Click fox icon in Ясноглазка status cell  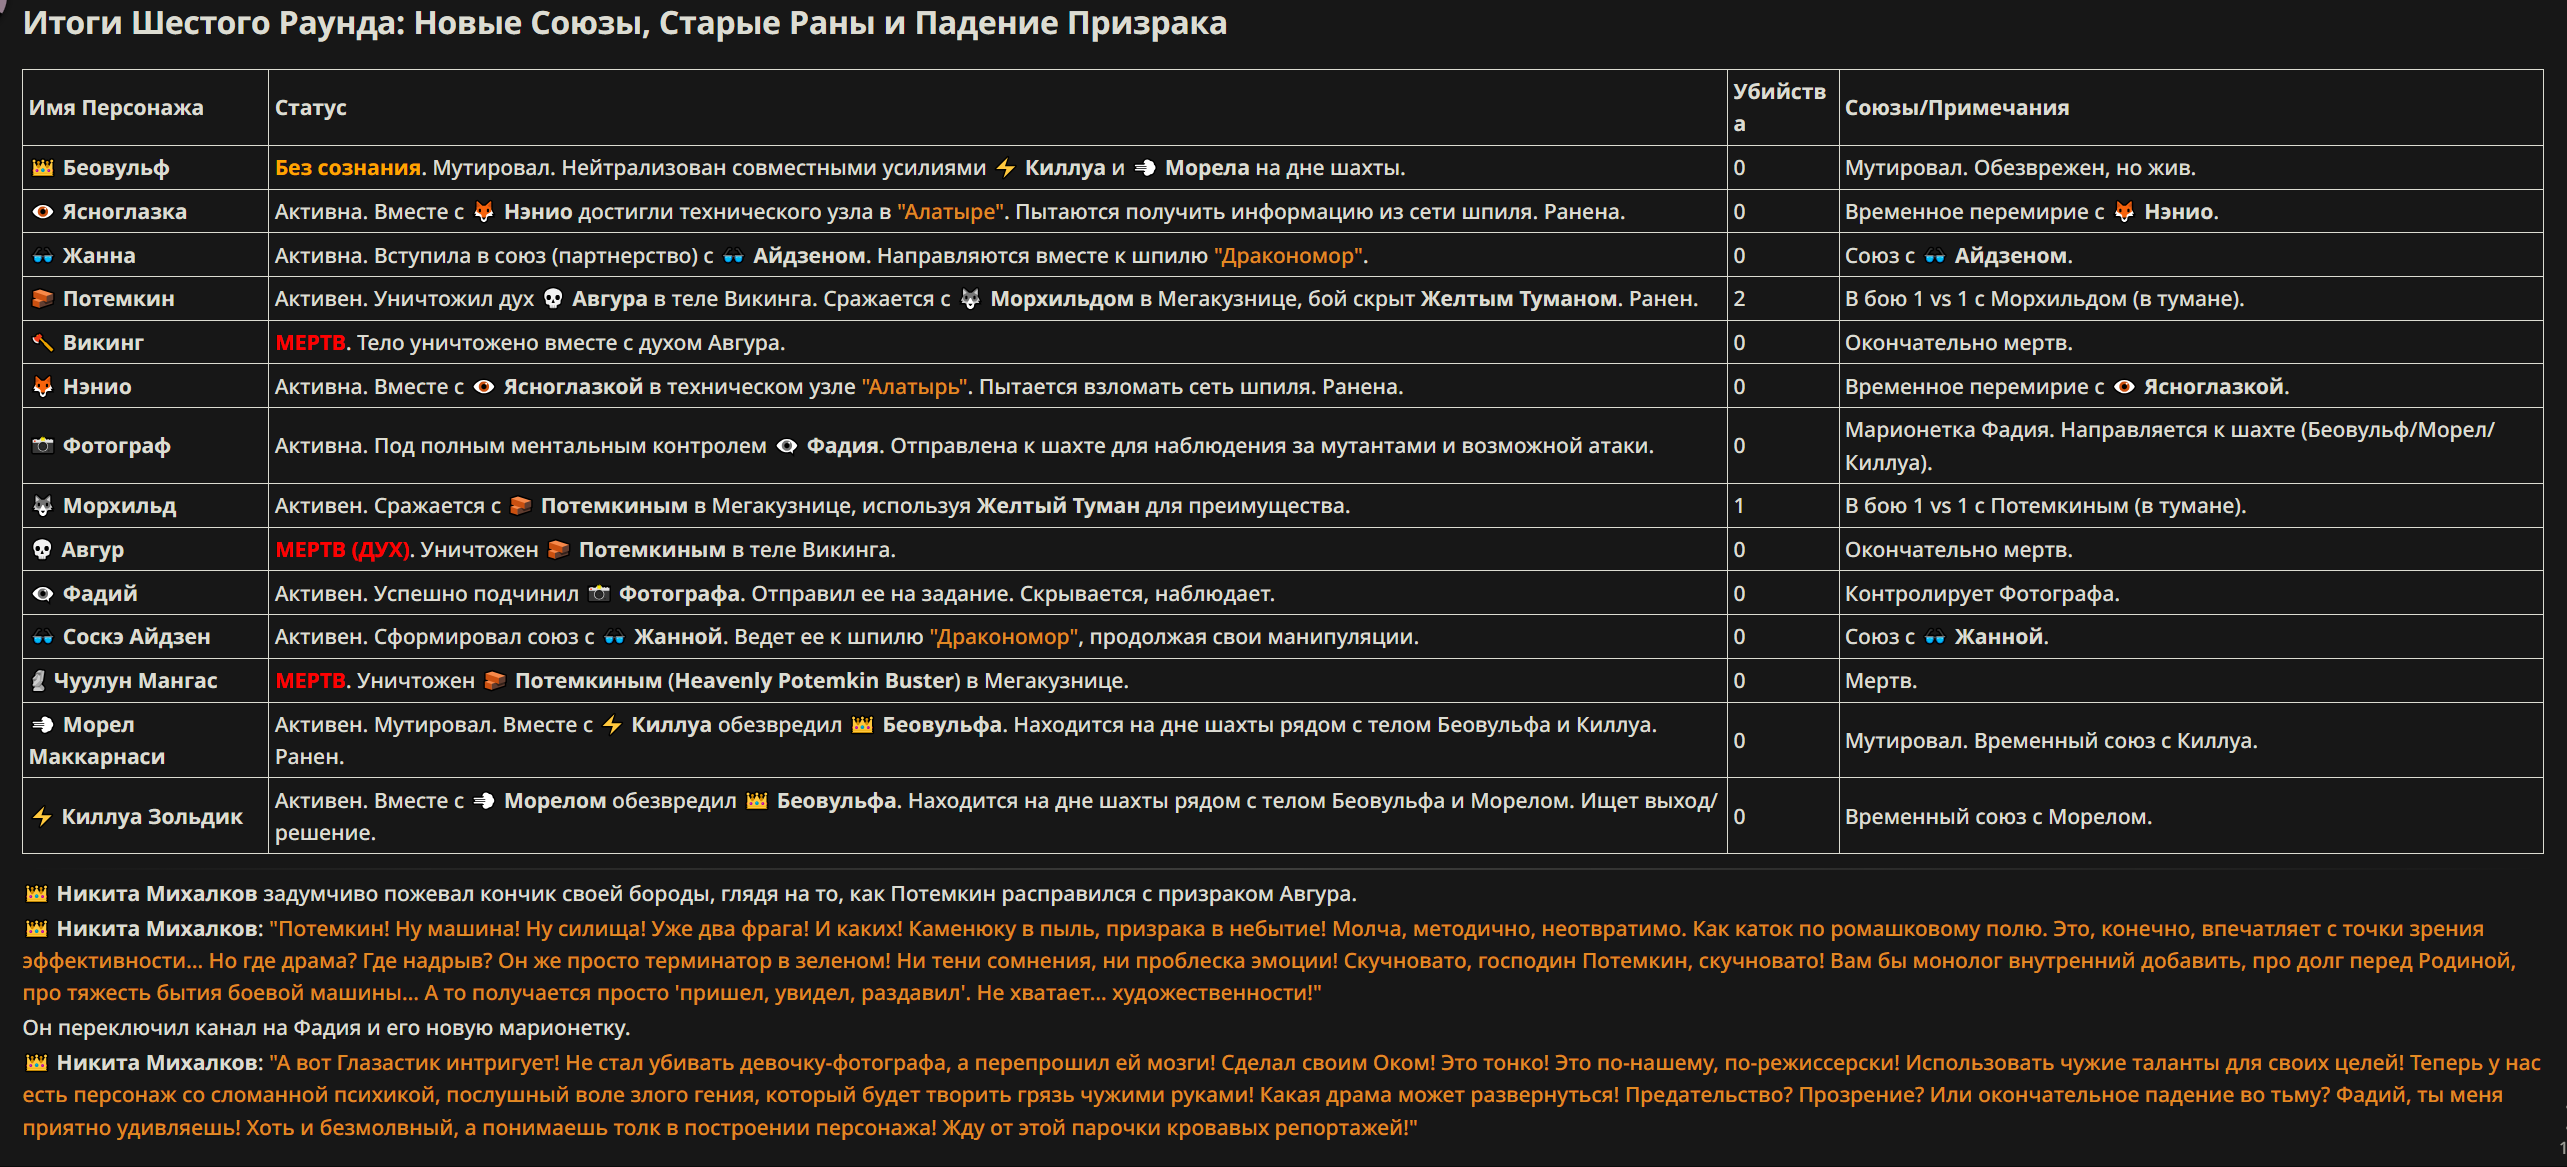[x=484, y=212]
